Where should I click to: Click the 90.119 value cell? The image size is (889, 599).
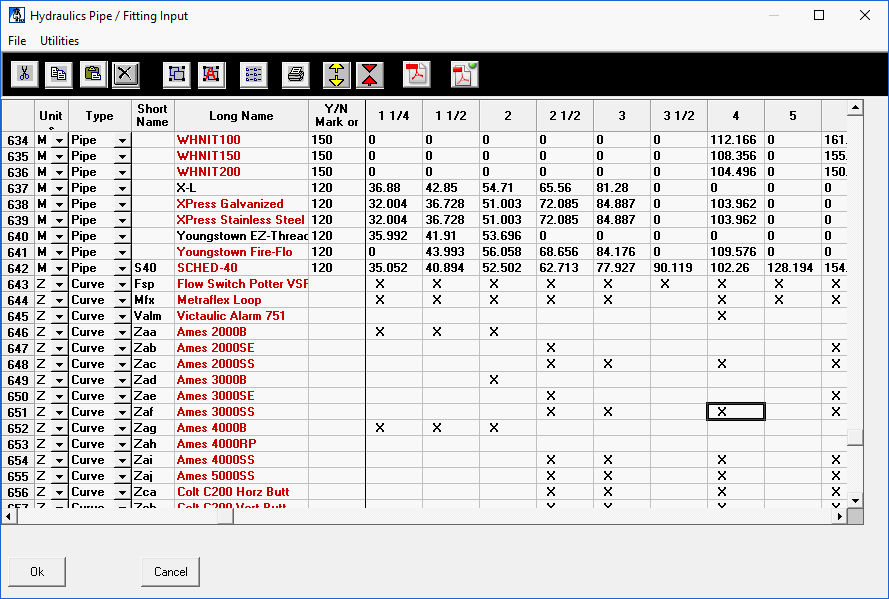[679, 268]
